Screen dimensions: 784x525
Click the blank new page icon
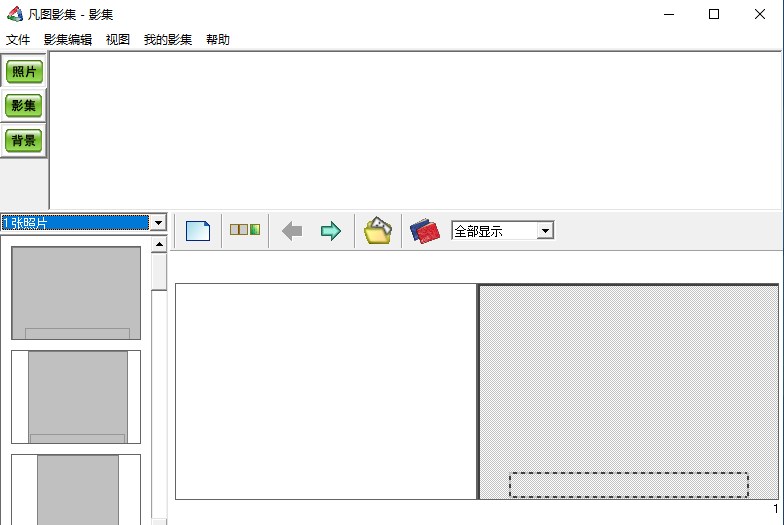point(198,230)
